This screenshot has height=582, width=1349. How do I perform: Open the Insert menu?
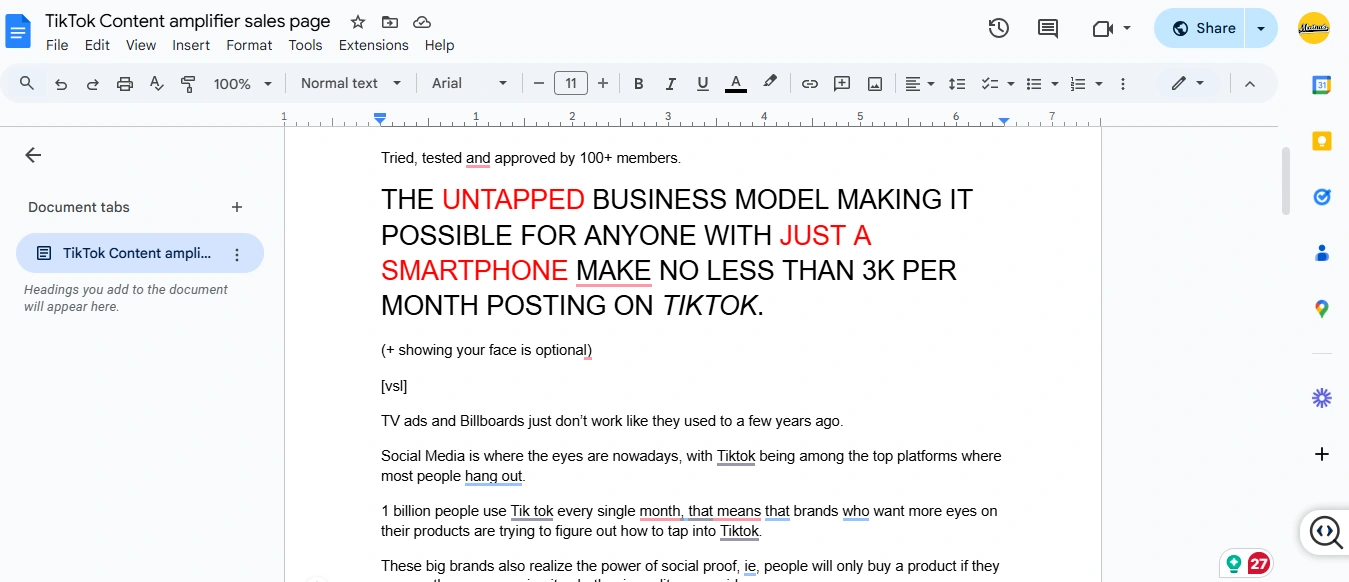191,45
